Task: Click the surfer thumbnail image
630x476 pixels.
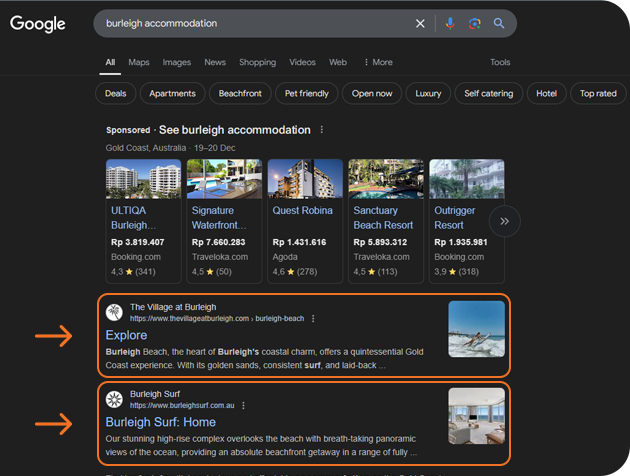Action: pos(477,329)
